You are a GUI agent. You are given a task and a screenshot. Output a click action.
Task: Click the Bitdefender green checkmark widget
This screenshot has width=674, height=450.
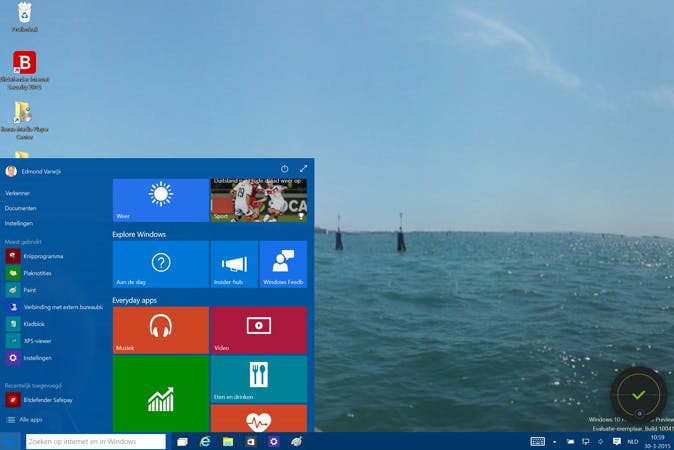[x=639, y=394]
